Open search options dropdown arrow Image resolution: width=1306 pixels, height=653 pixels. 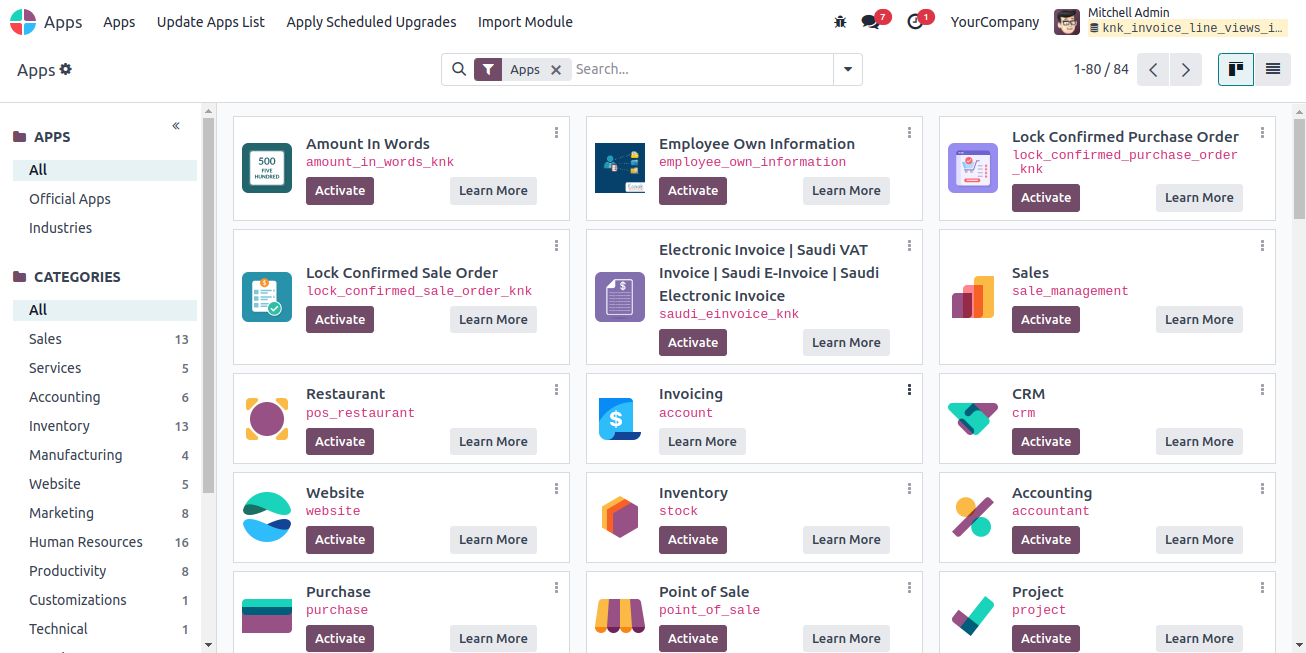tap(848, 69)
